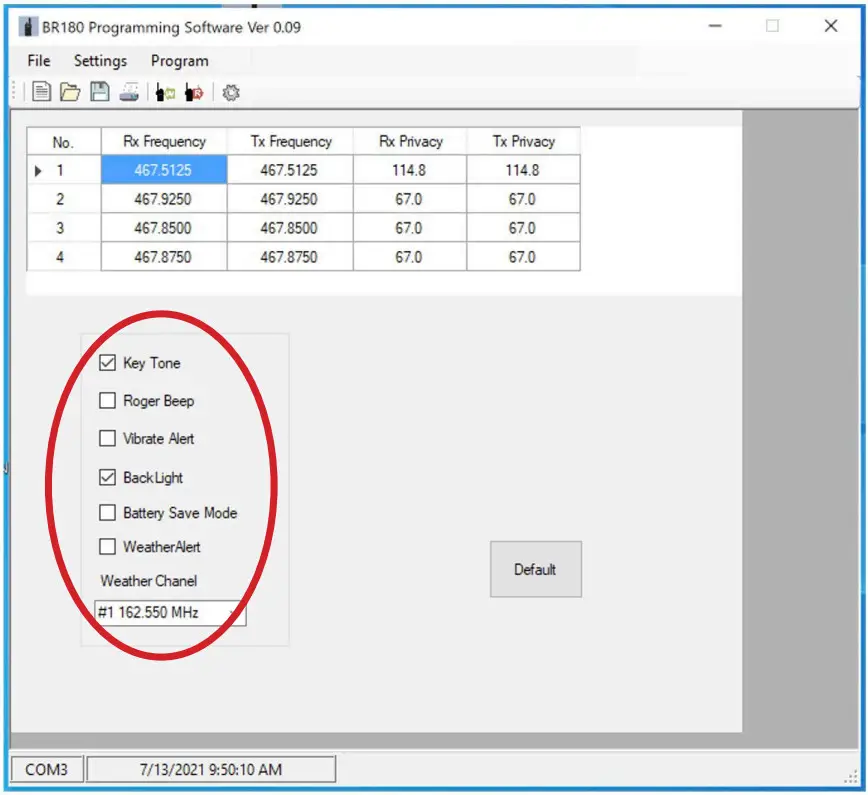Select row header for channel 4
The width and height of the screenshot is (868, 795).
coord(64,256)
